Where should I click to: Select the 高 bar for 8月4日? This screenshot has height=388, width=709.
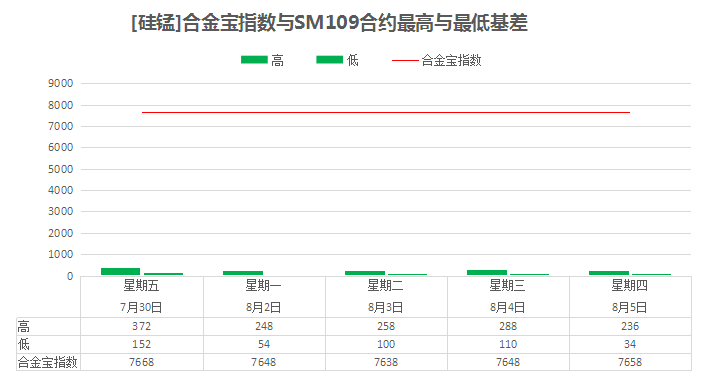(487, 272)
